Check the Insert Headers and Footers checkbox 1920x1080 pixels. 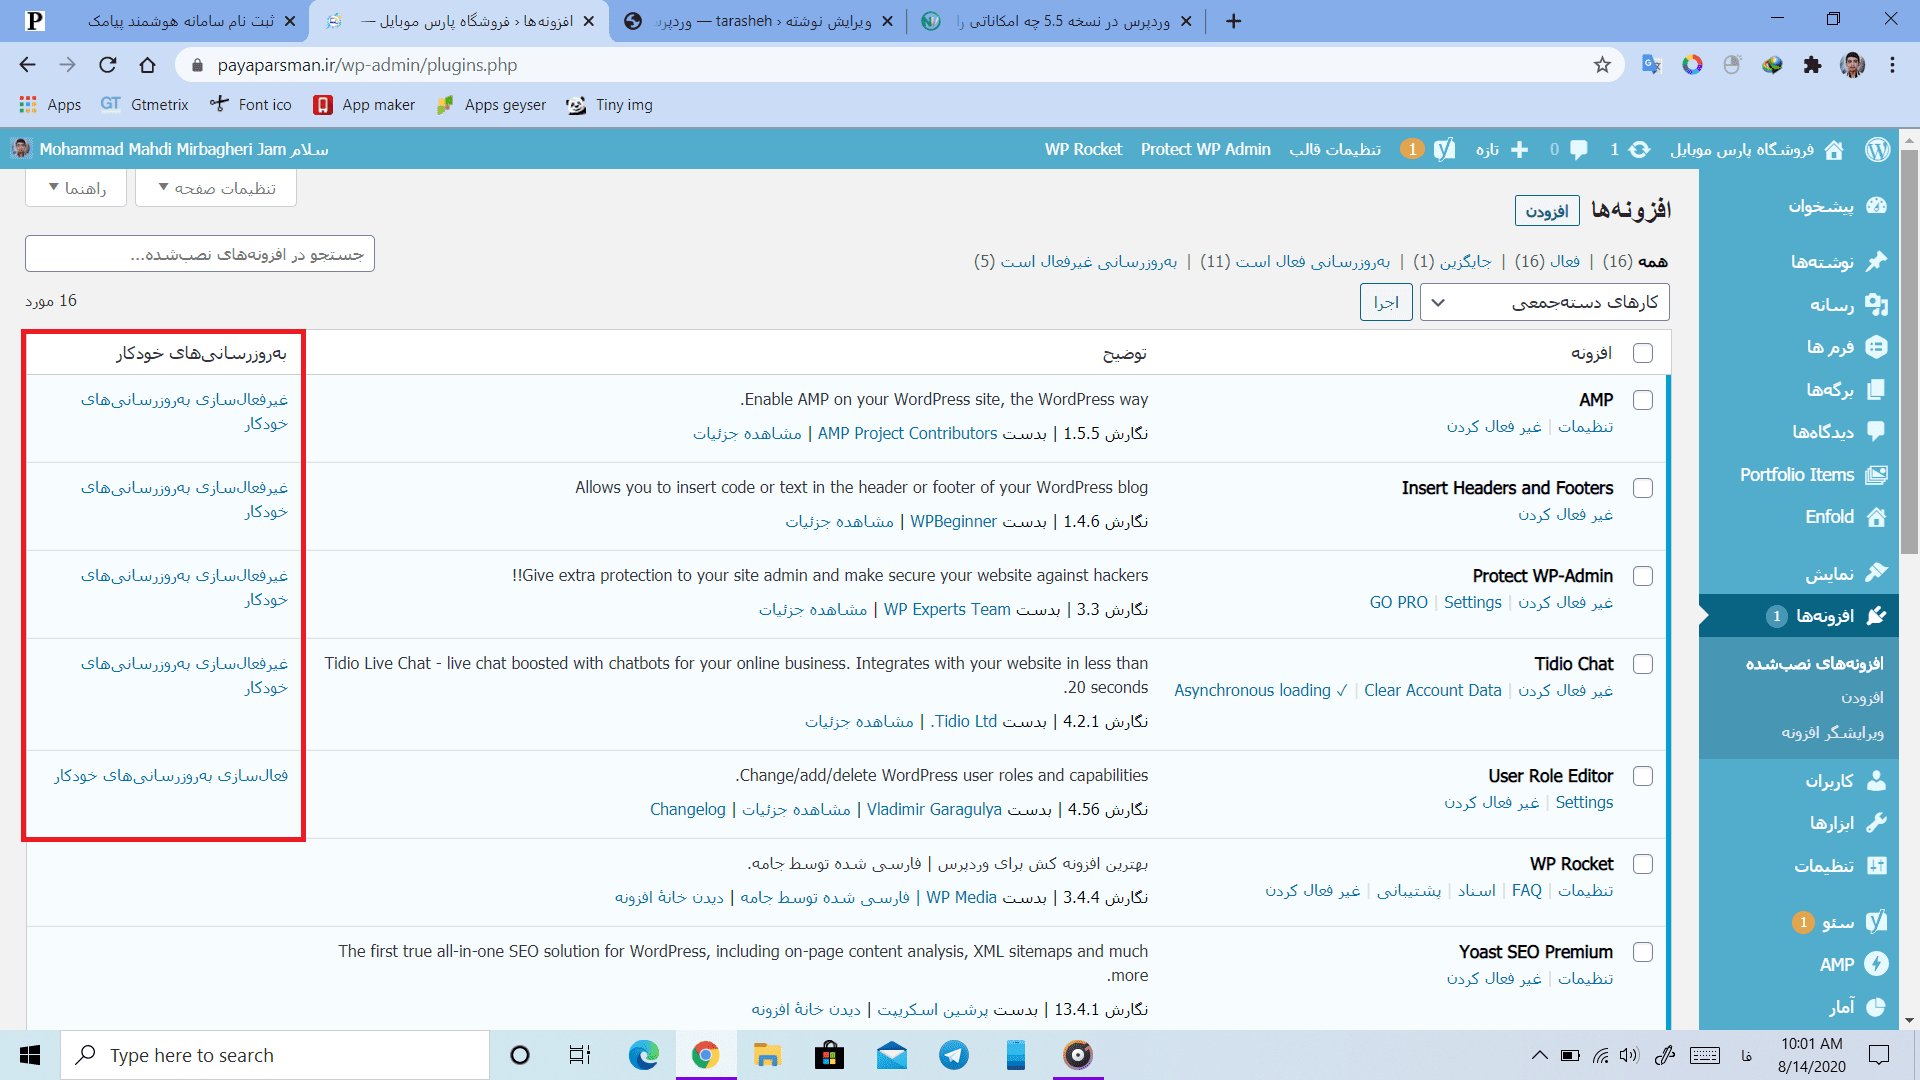1642,488
